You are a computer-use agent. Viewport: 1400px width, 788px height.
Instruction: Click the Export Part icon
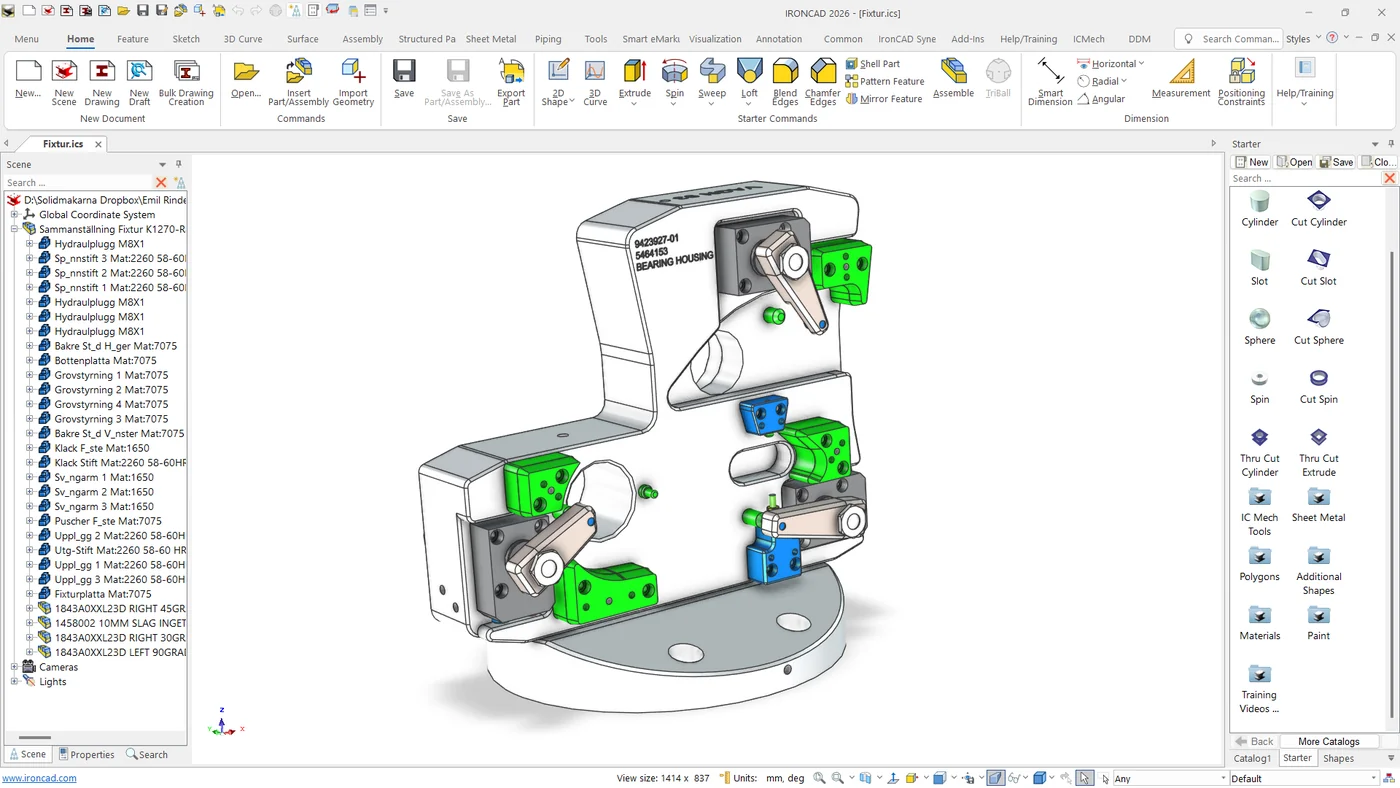click(x=511, y=82)
